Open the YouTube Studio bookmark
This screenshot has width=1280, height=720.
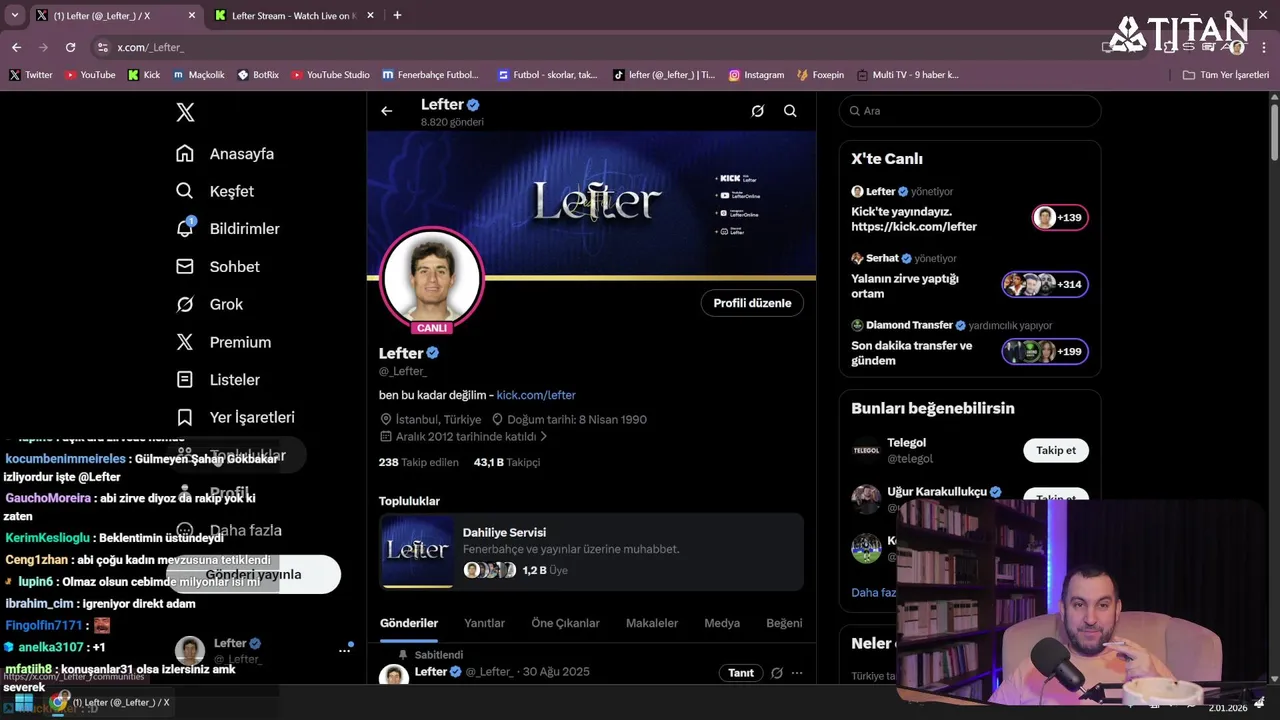click(330, 75)
